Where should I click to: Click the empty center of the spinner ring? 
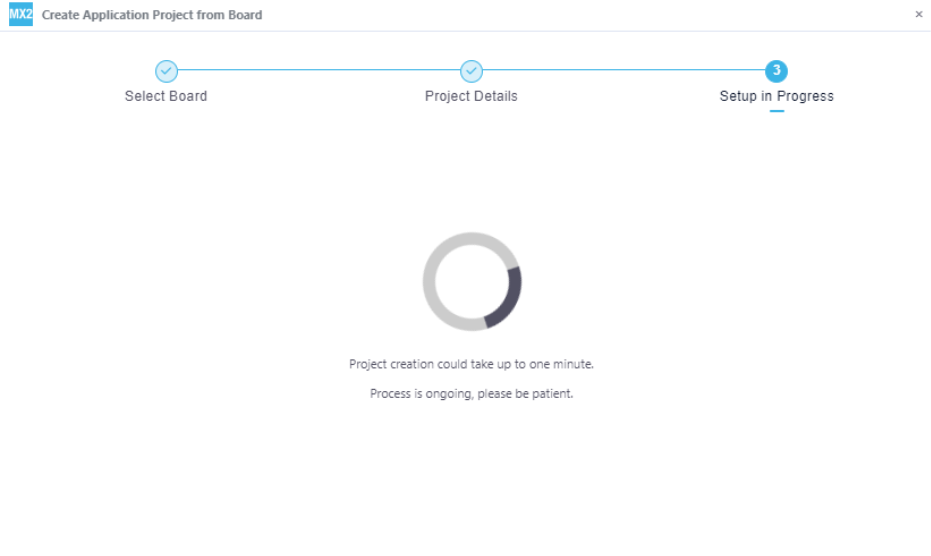(472, 282)
